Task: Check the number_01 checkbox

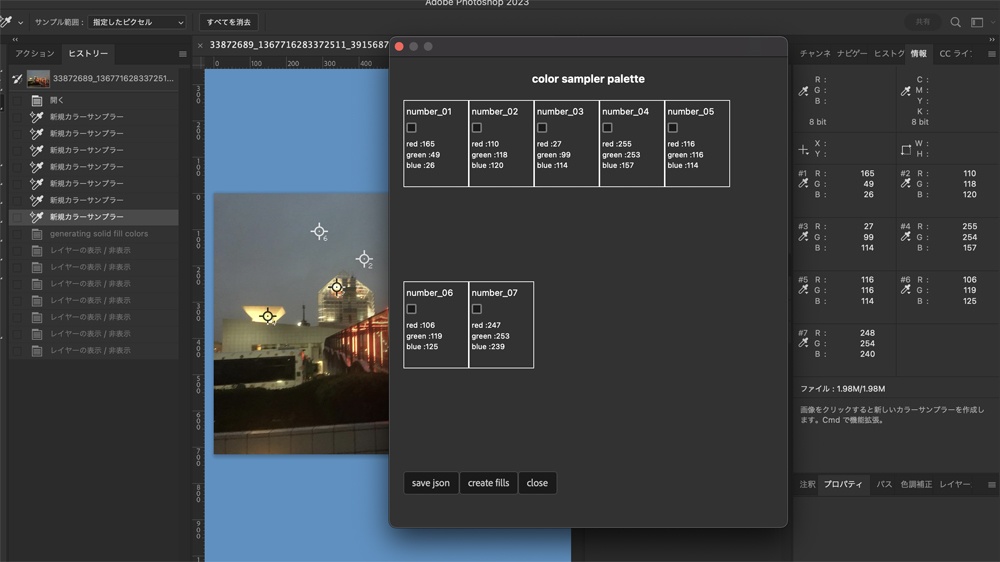Action: (411, 128)
